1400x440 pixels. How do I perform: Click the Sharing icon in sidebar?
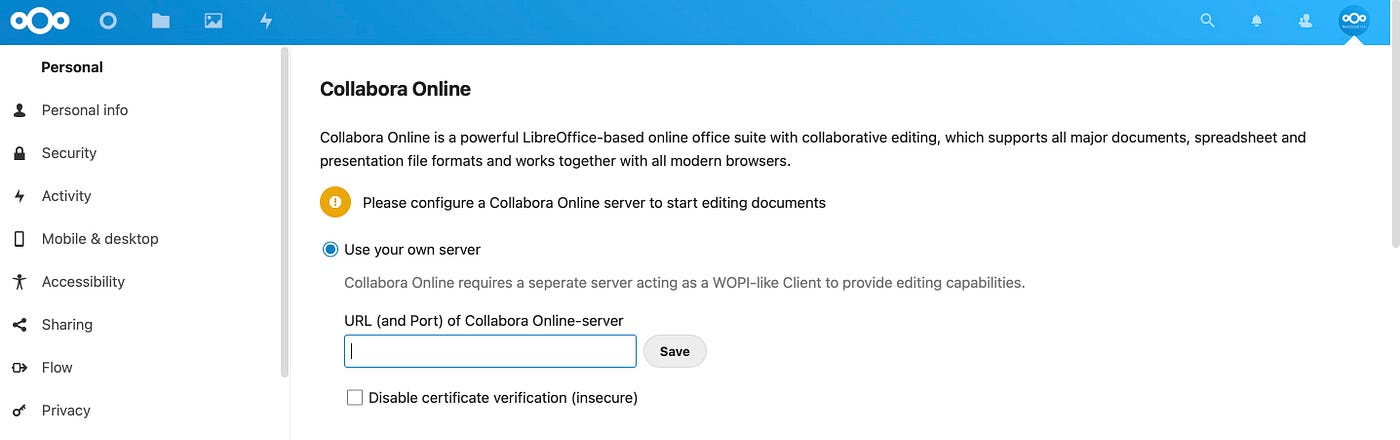pos(19,325)
